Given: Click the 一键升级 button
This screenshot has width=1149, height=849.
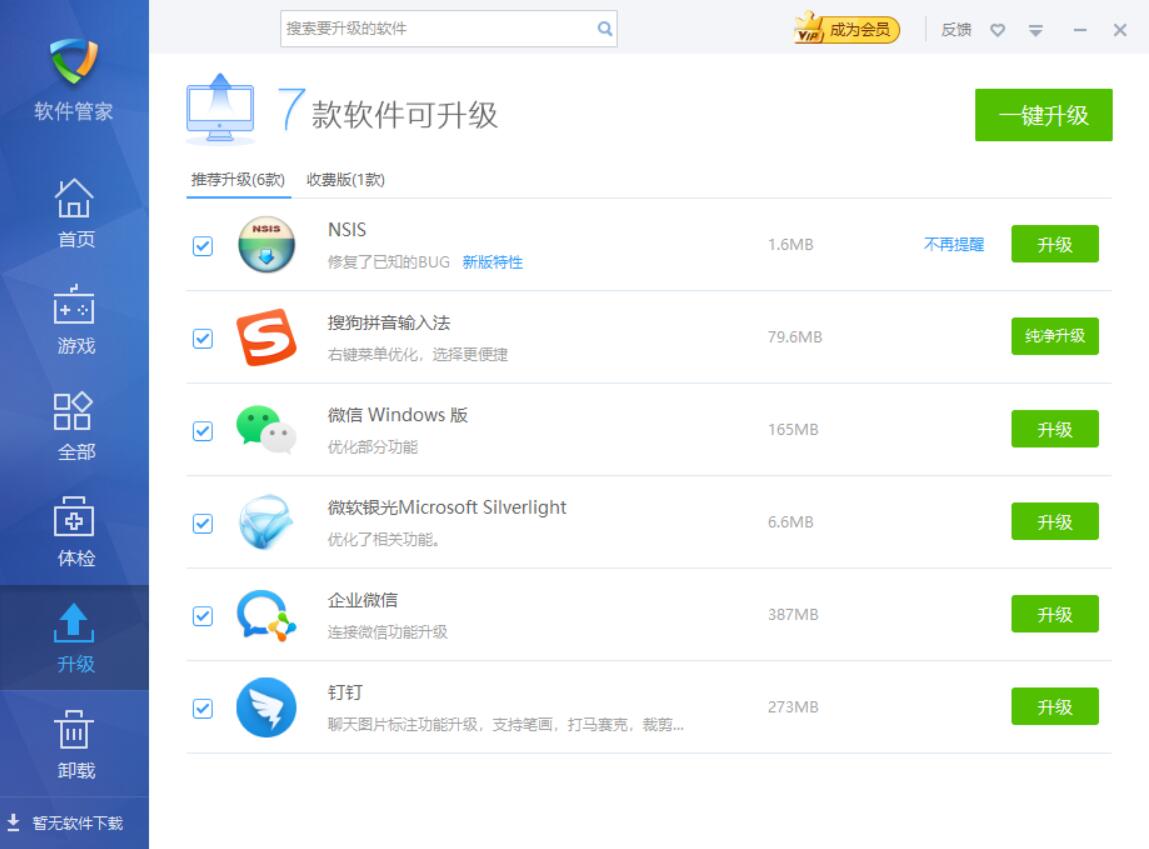Looking at the screenshot, I should 1043,115.
